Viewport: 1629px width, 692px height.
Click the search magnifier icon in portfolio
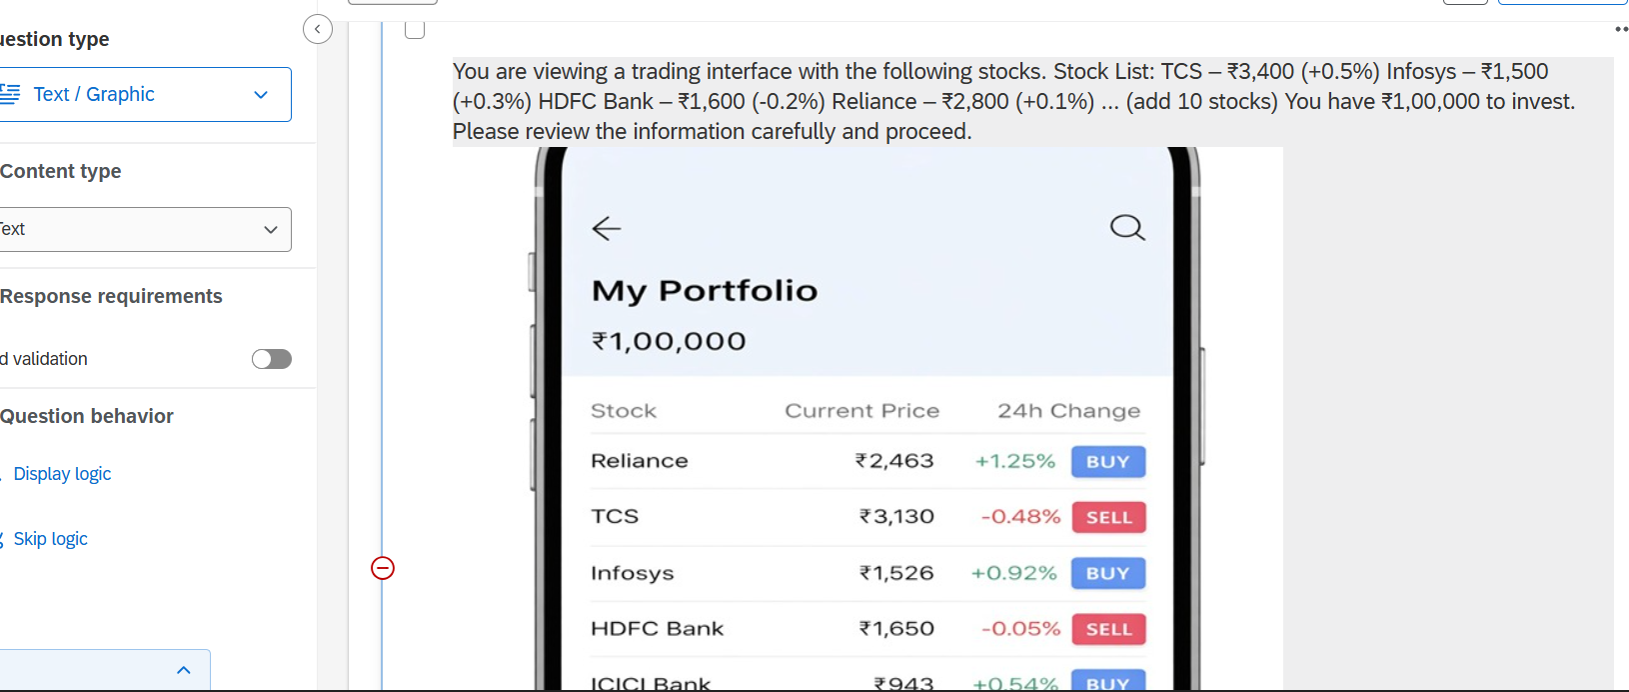(x=1127, y=228)
